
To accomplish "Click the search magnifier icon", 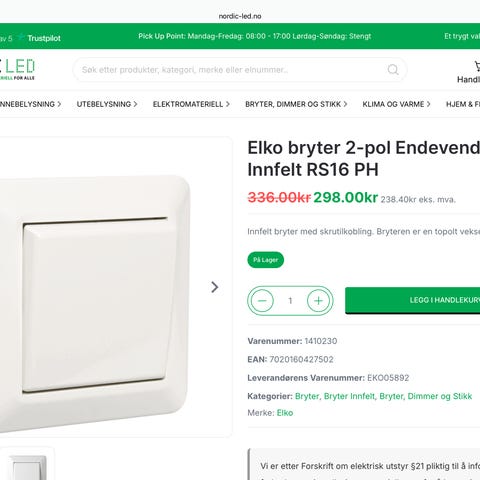I will tap(393, 69).
